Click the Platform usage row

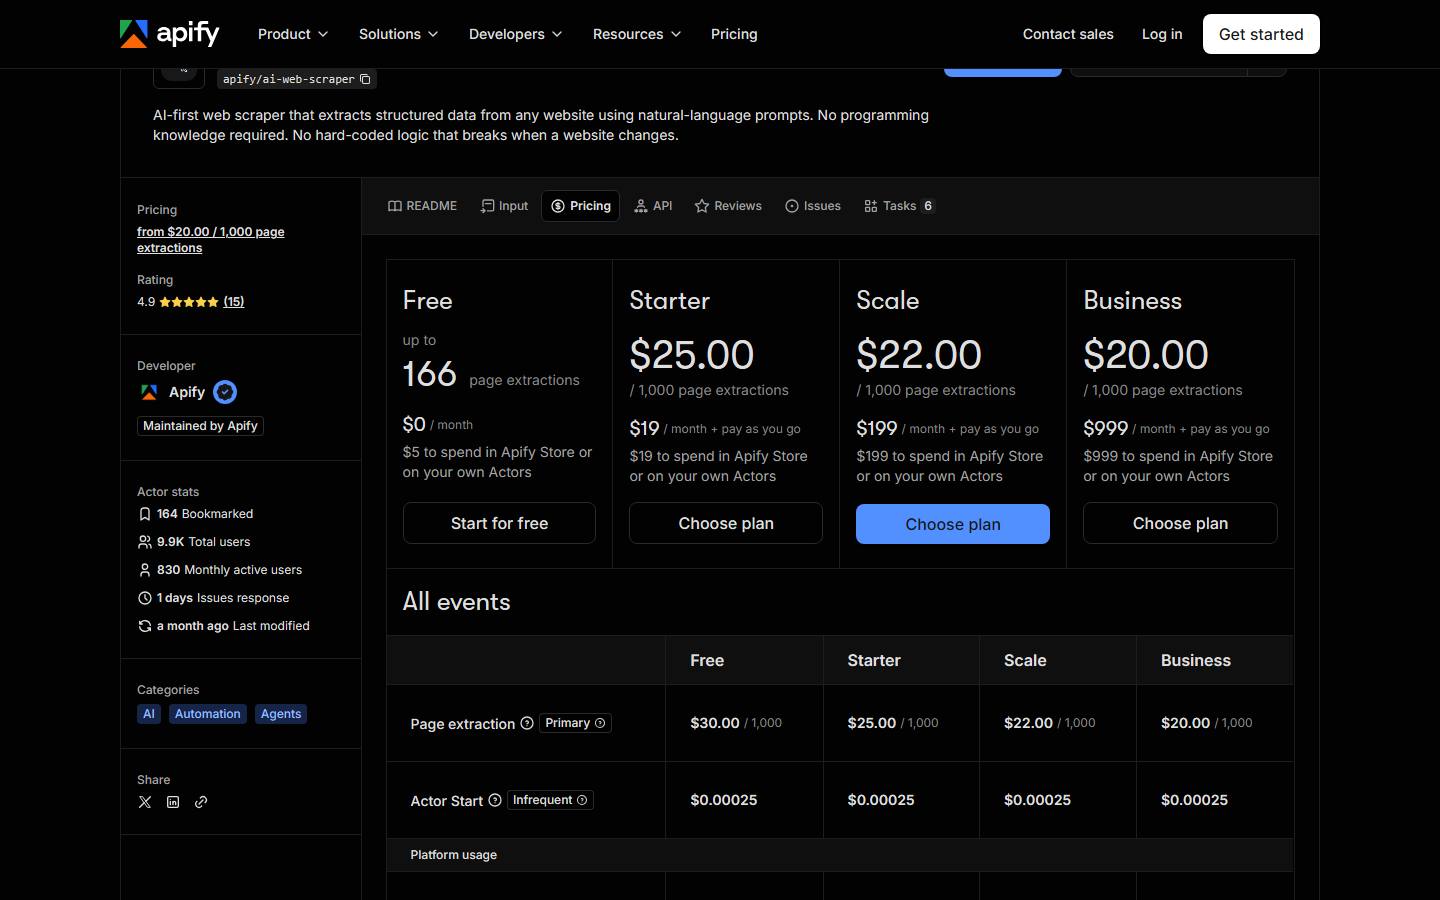(x=840, y=855)
